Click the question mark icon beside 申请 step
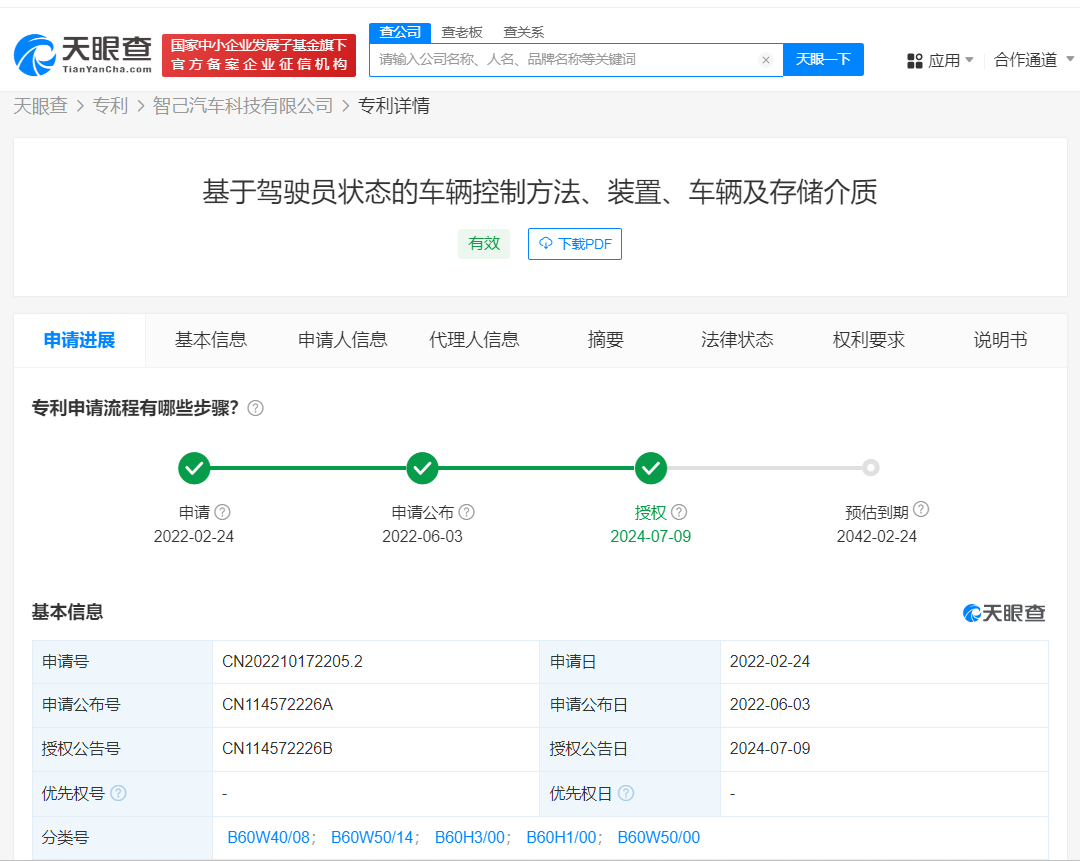This screenshot has height=861, width=1080. 222,511
